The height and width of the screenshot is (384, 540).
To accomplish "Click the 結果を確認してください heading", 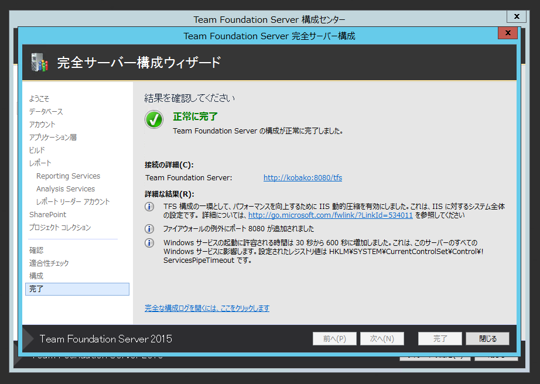I will tap(189, 98).
